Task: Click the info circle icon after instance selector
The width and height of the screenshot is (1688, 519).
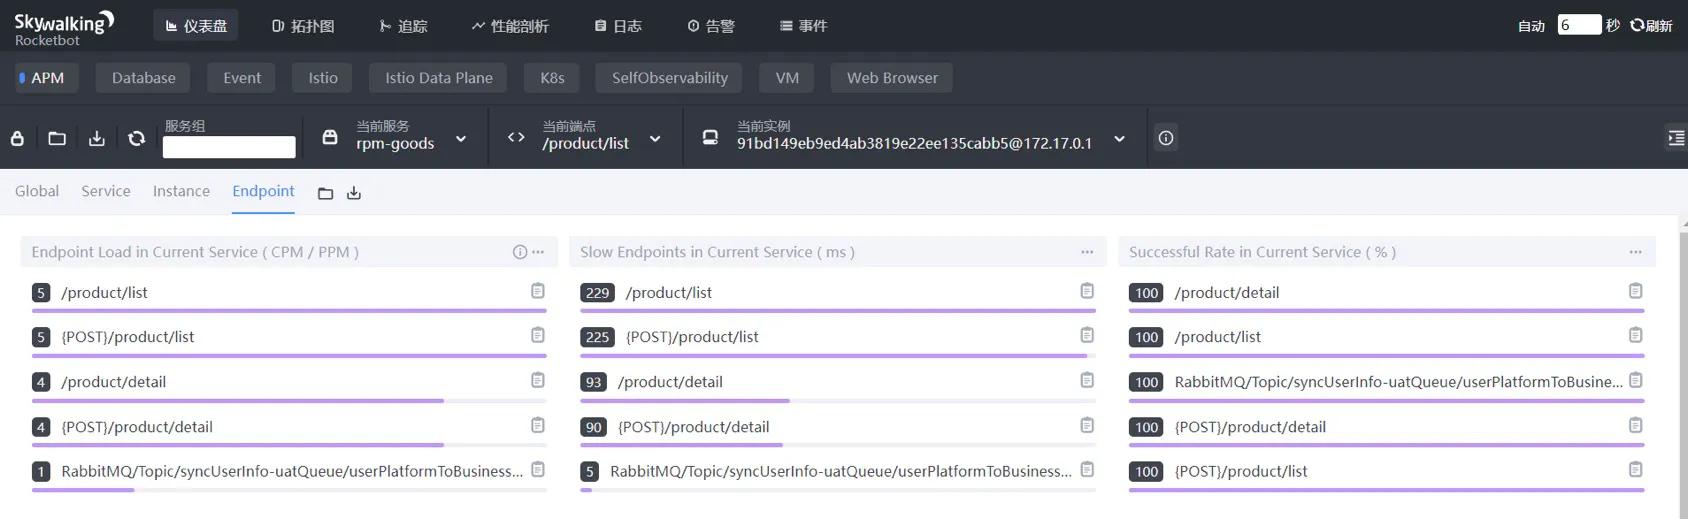Action: click(x=1166, y=138)
